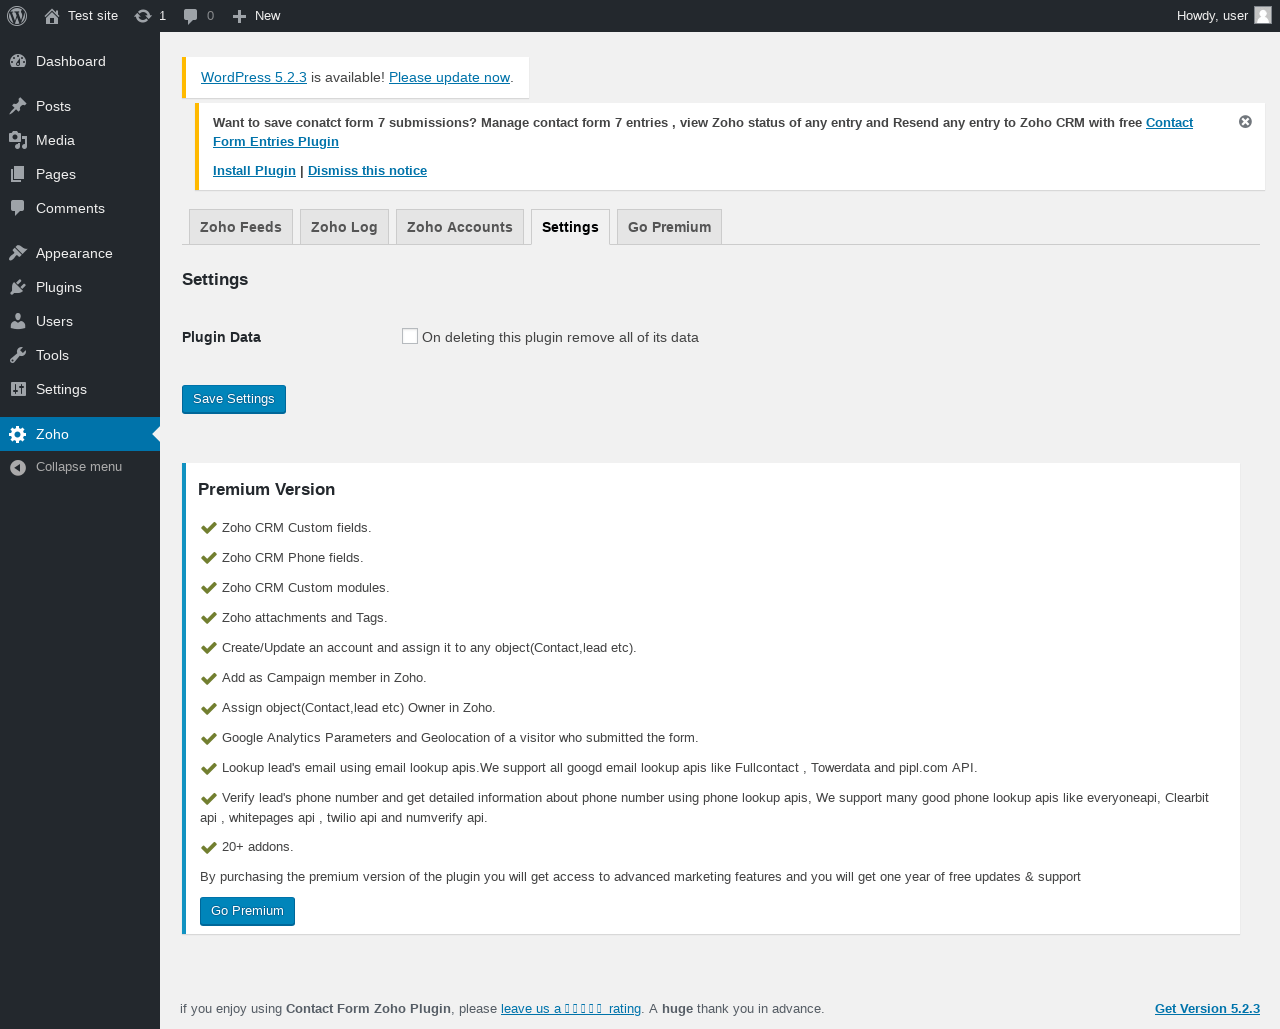Open the WordPress Settings sidebar item
This screenshot has width=1280, height=1029.
[x=80, y=389]
